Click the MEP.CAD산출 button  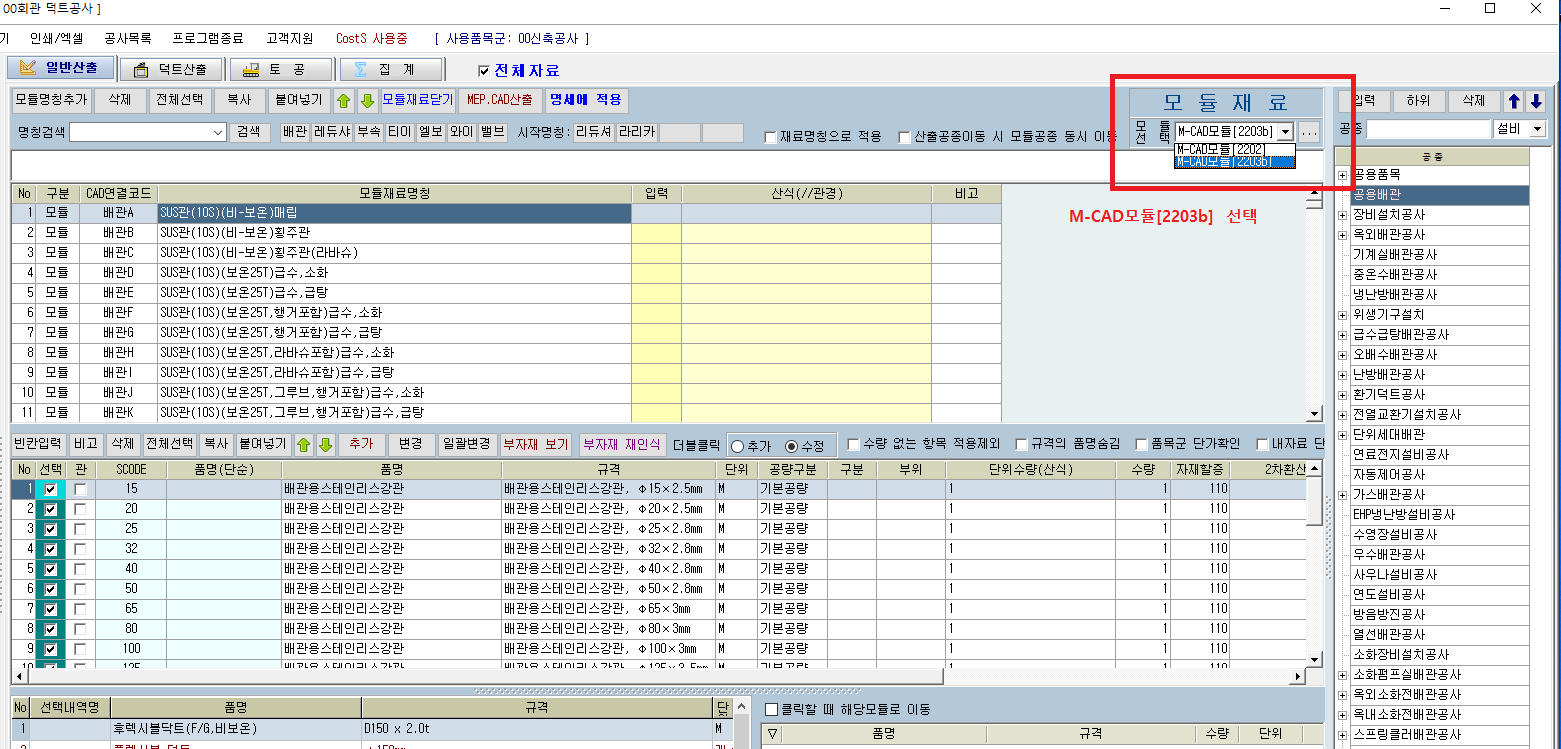(x=500, y=100)
